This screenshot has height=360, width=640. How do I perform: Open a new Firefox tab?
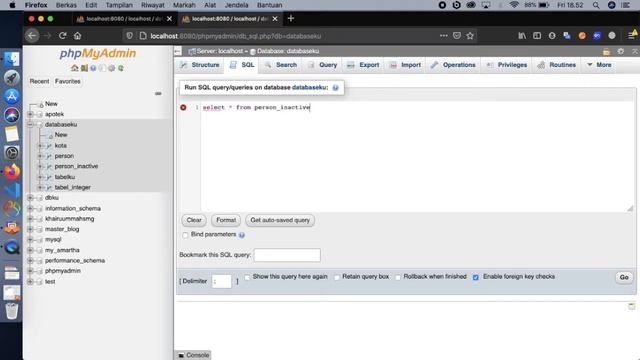click(x=291, y=18)
